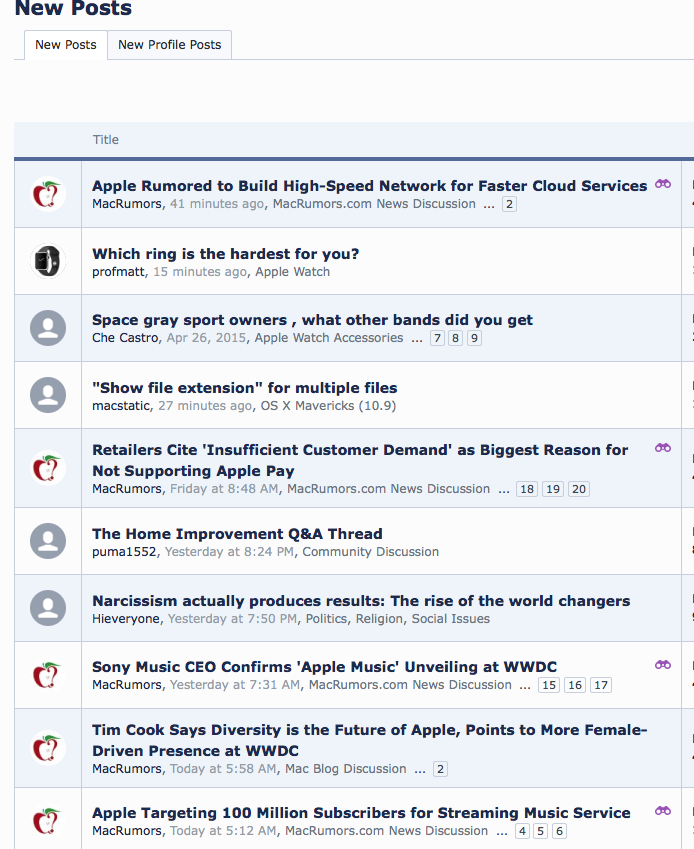Viewport: 694px width, 849px height.
Task: Open Tim Cook Says Diversity thread
Action: click(370, 740)
